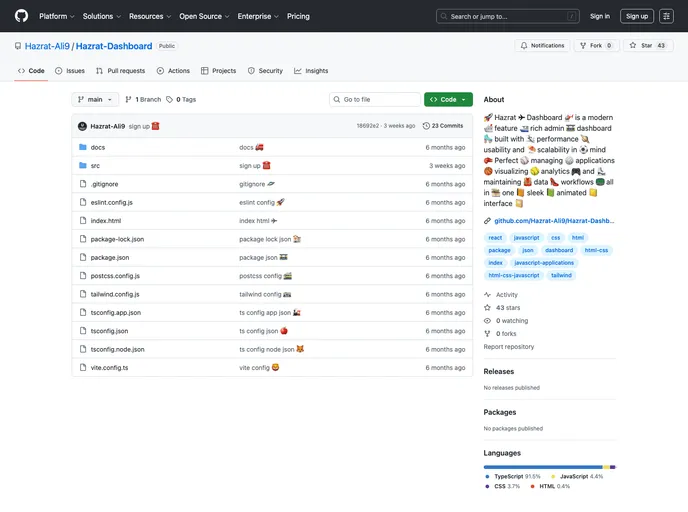The image size is (688, 512).
Task: Open the Projects tab
Action: click(219, 71)
